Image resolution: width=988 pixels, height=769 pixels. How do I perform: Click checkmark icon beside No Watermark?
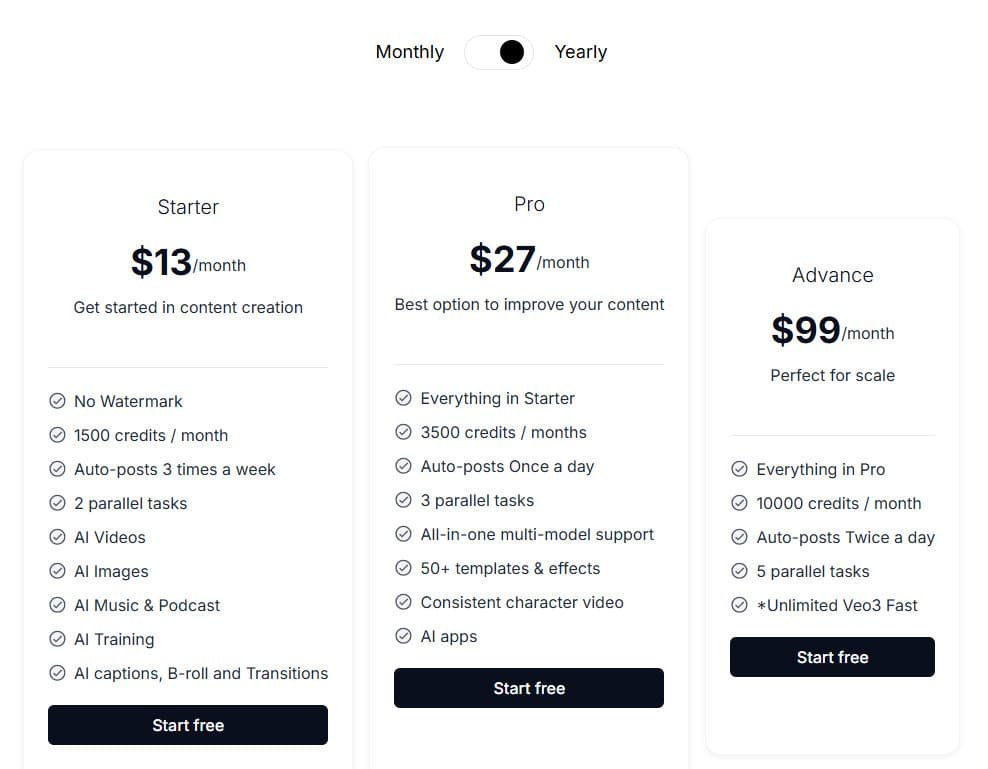pos(58,401)
